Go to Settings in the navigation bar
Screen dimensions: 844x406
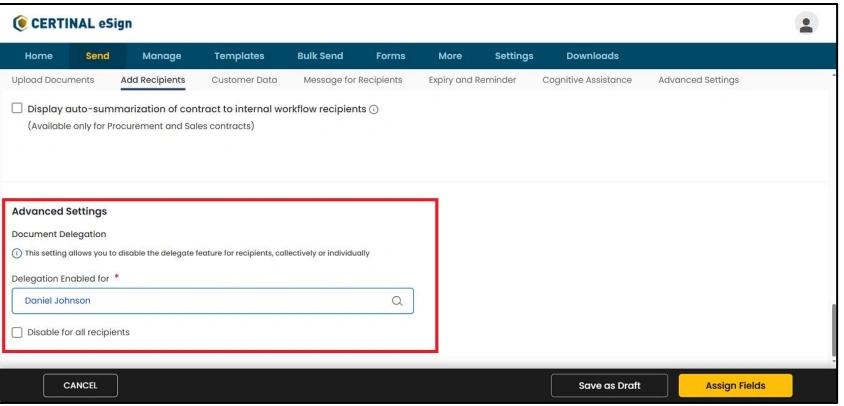click(x=514, y=56)
